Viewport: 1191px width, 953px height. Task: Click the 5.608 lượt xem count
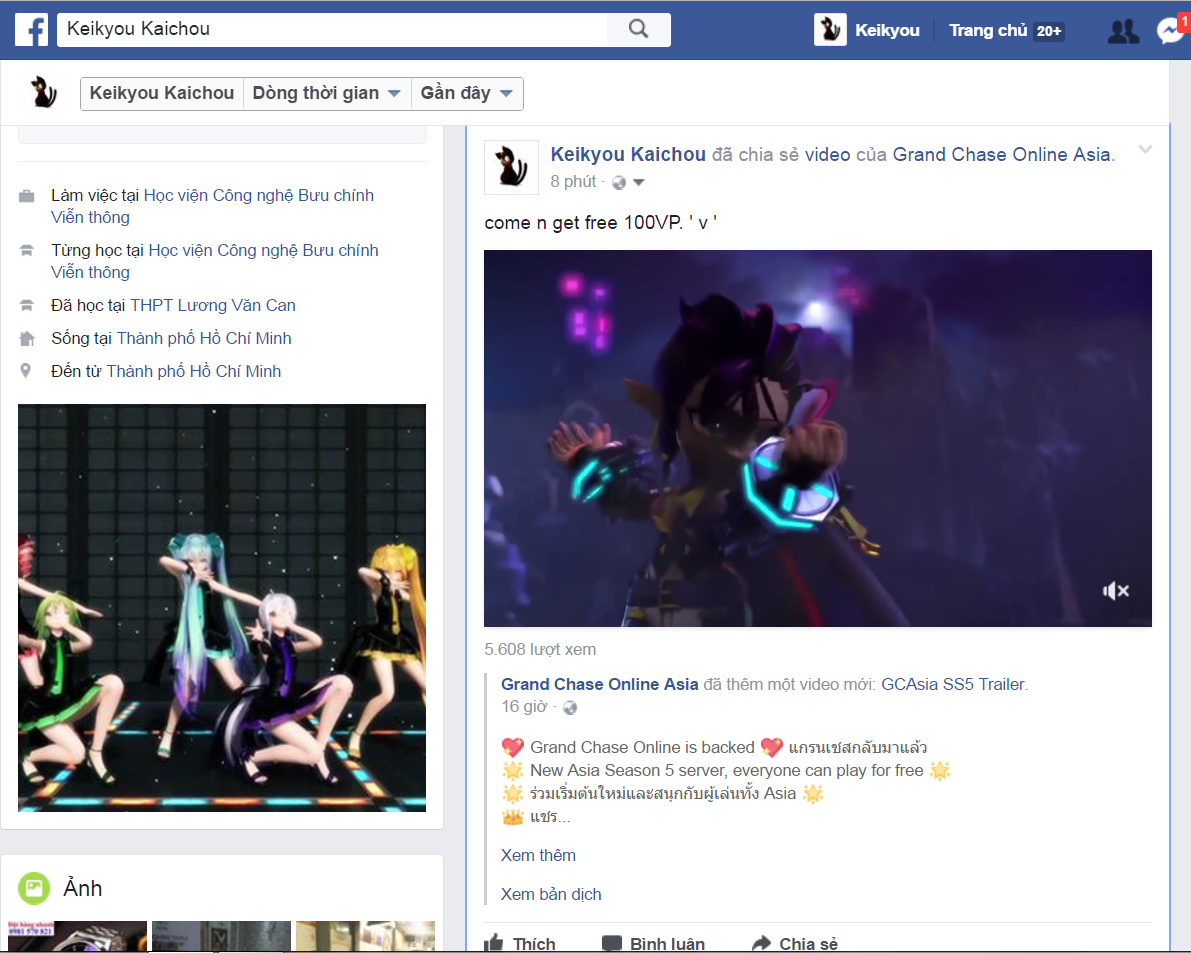point(540,649)
